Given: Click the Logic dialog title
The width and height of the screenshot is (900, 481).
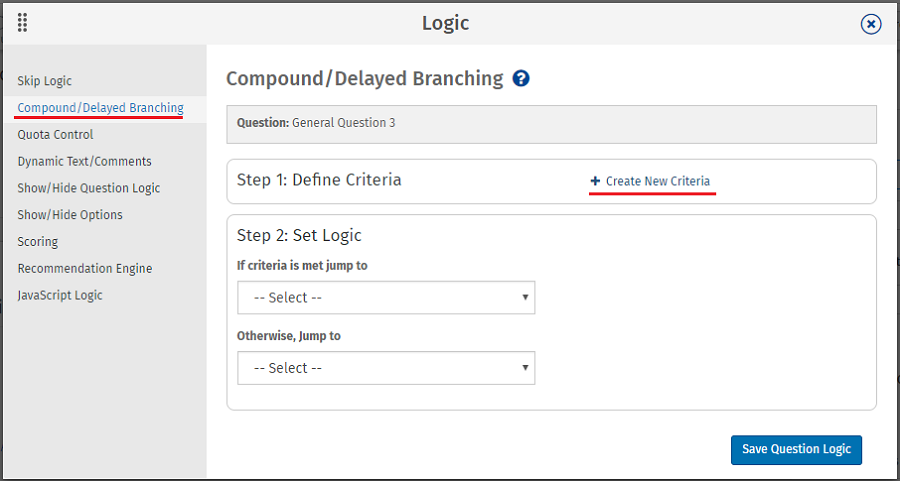Looking at the screenshot, I should point(445,23).
